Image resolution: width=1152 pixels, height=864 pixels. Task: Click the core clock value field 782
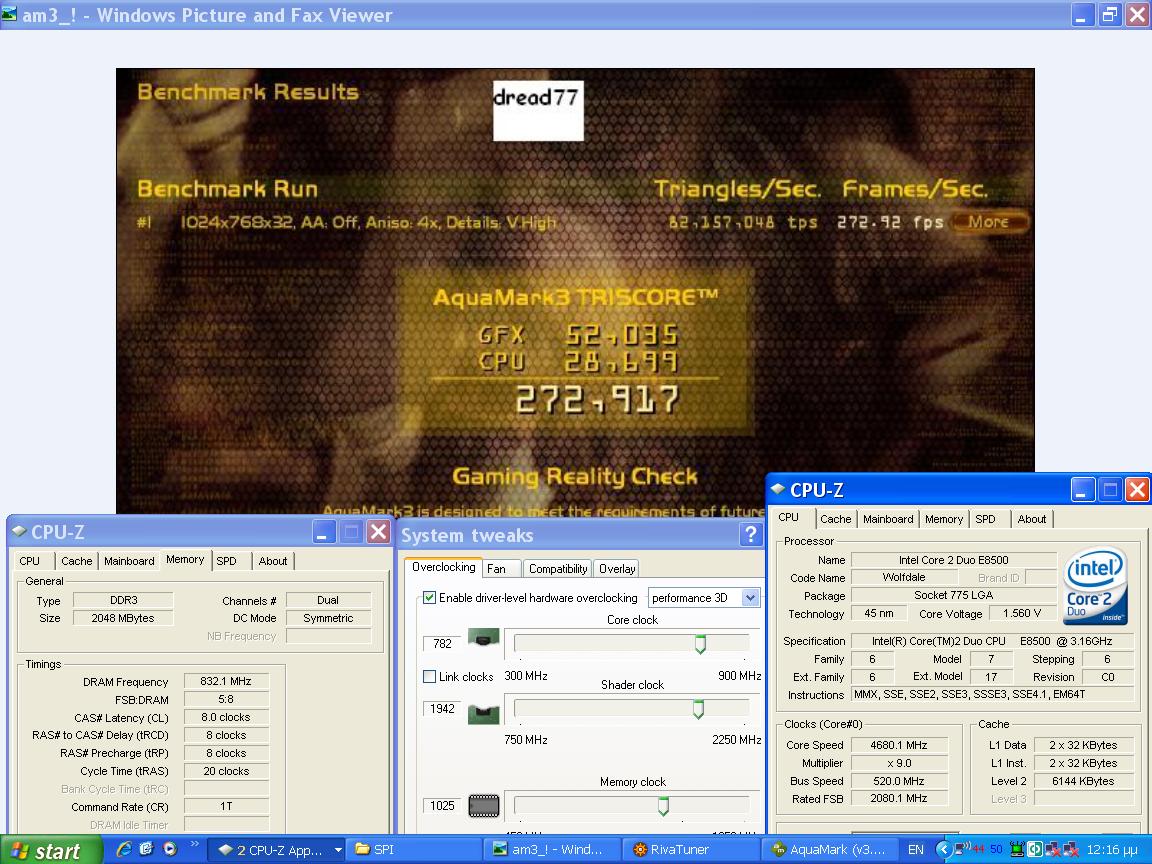click(x=442, y=644)
